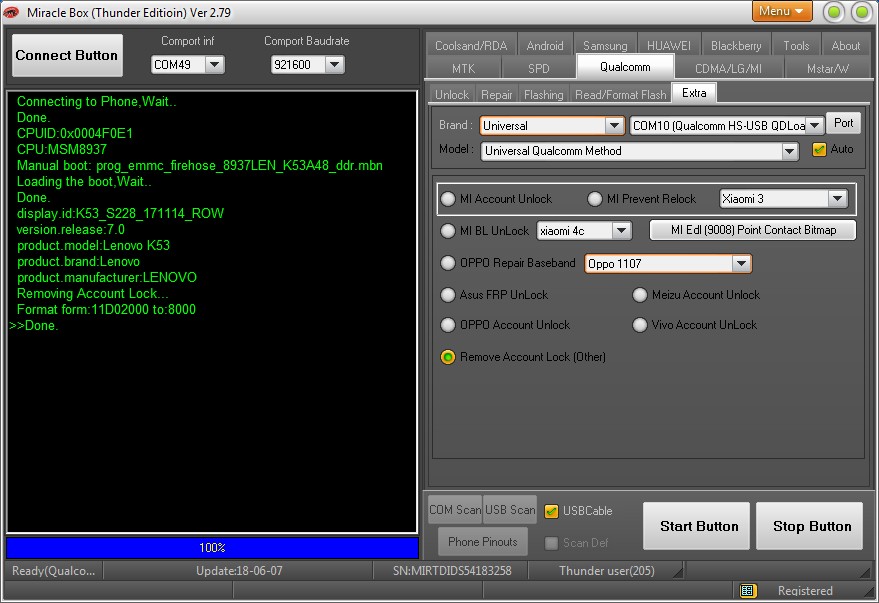879x603 pixels.
Task: Switch to the HUAWEI tab
Action: 669,45
